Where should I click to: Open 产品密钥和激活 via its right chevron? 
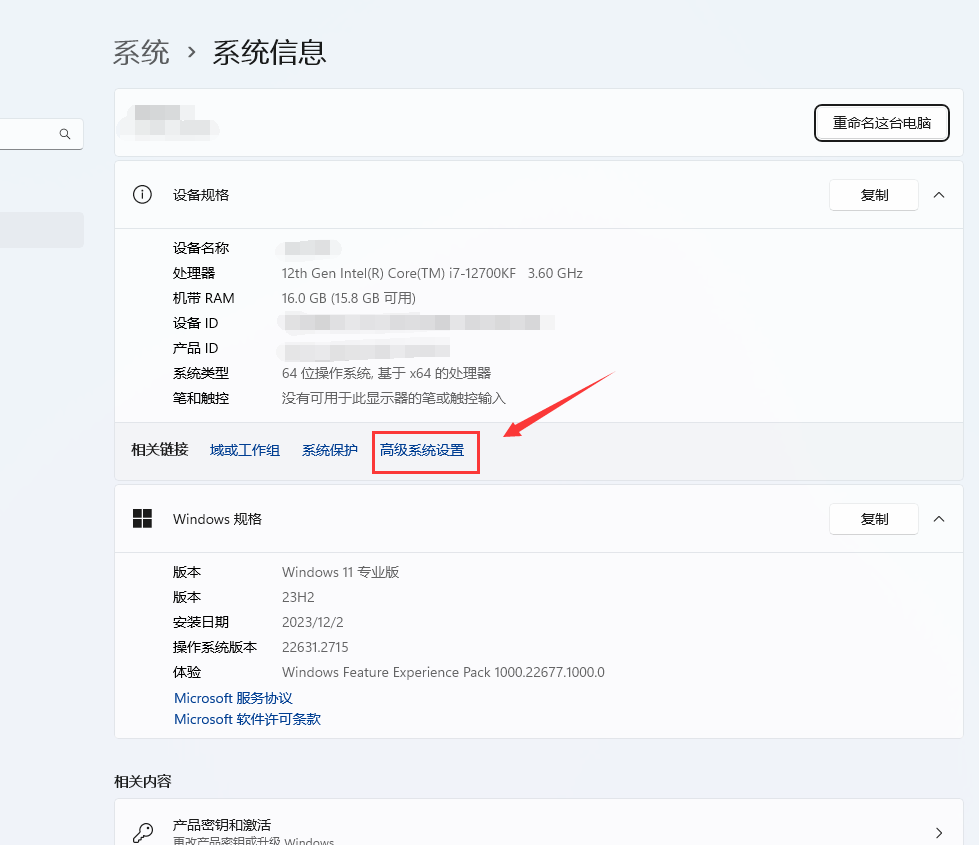tap(939, 833)
